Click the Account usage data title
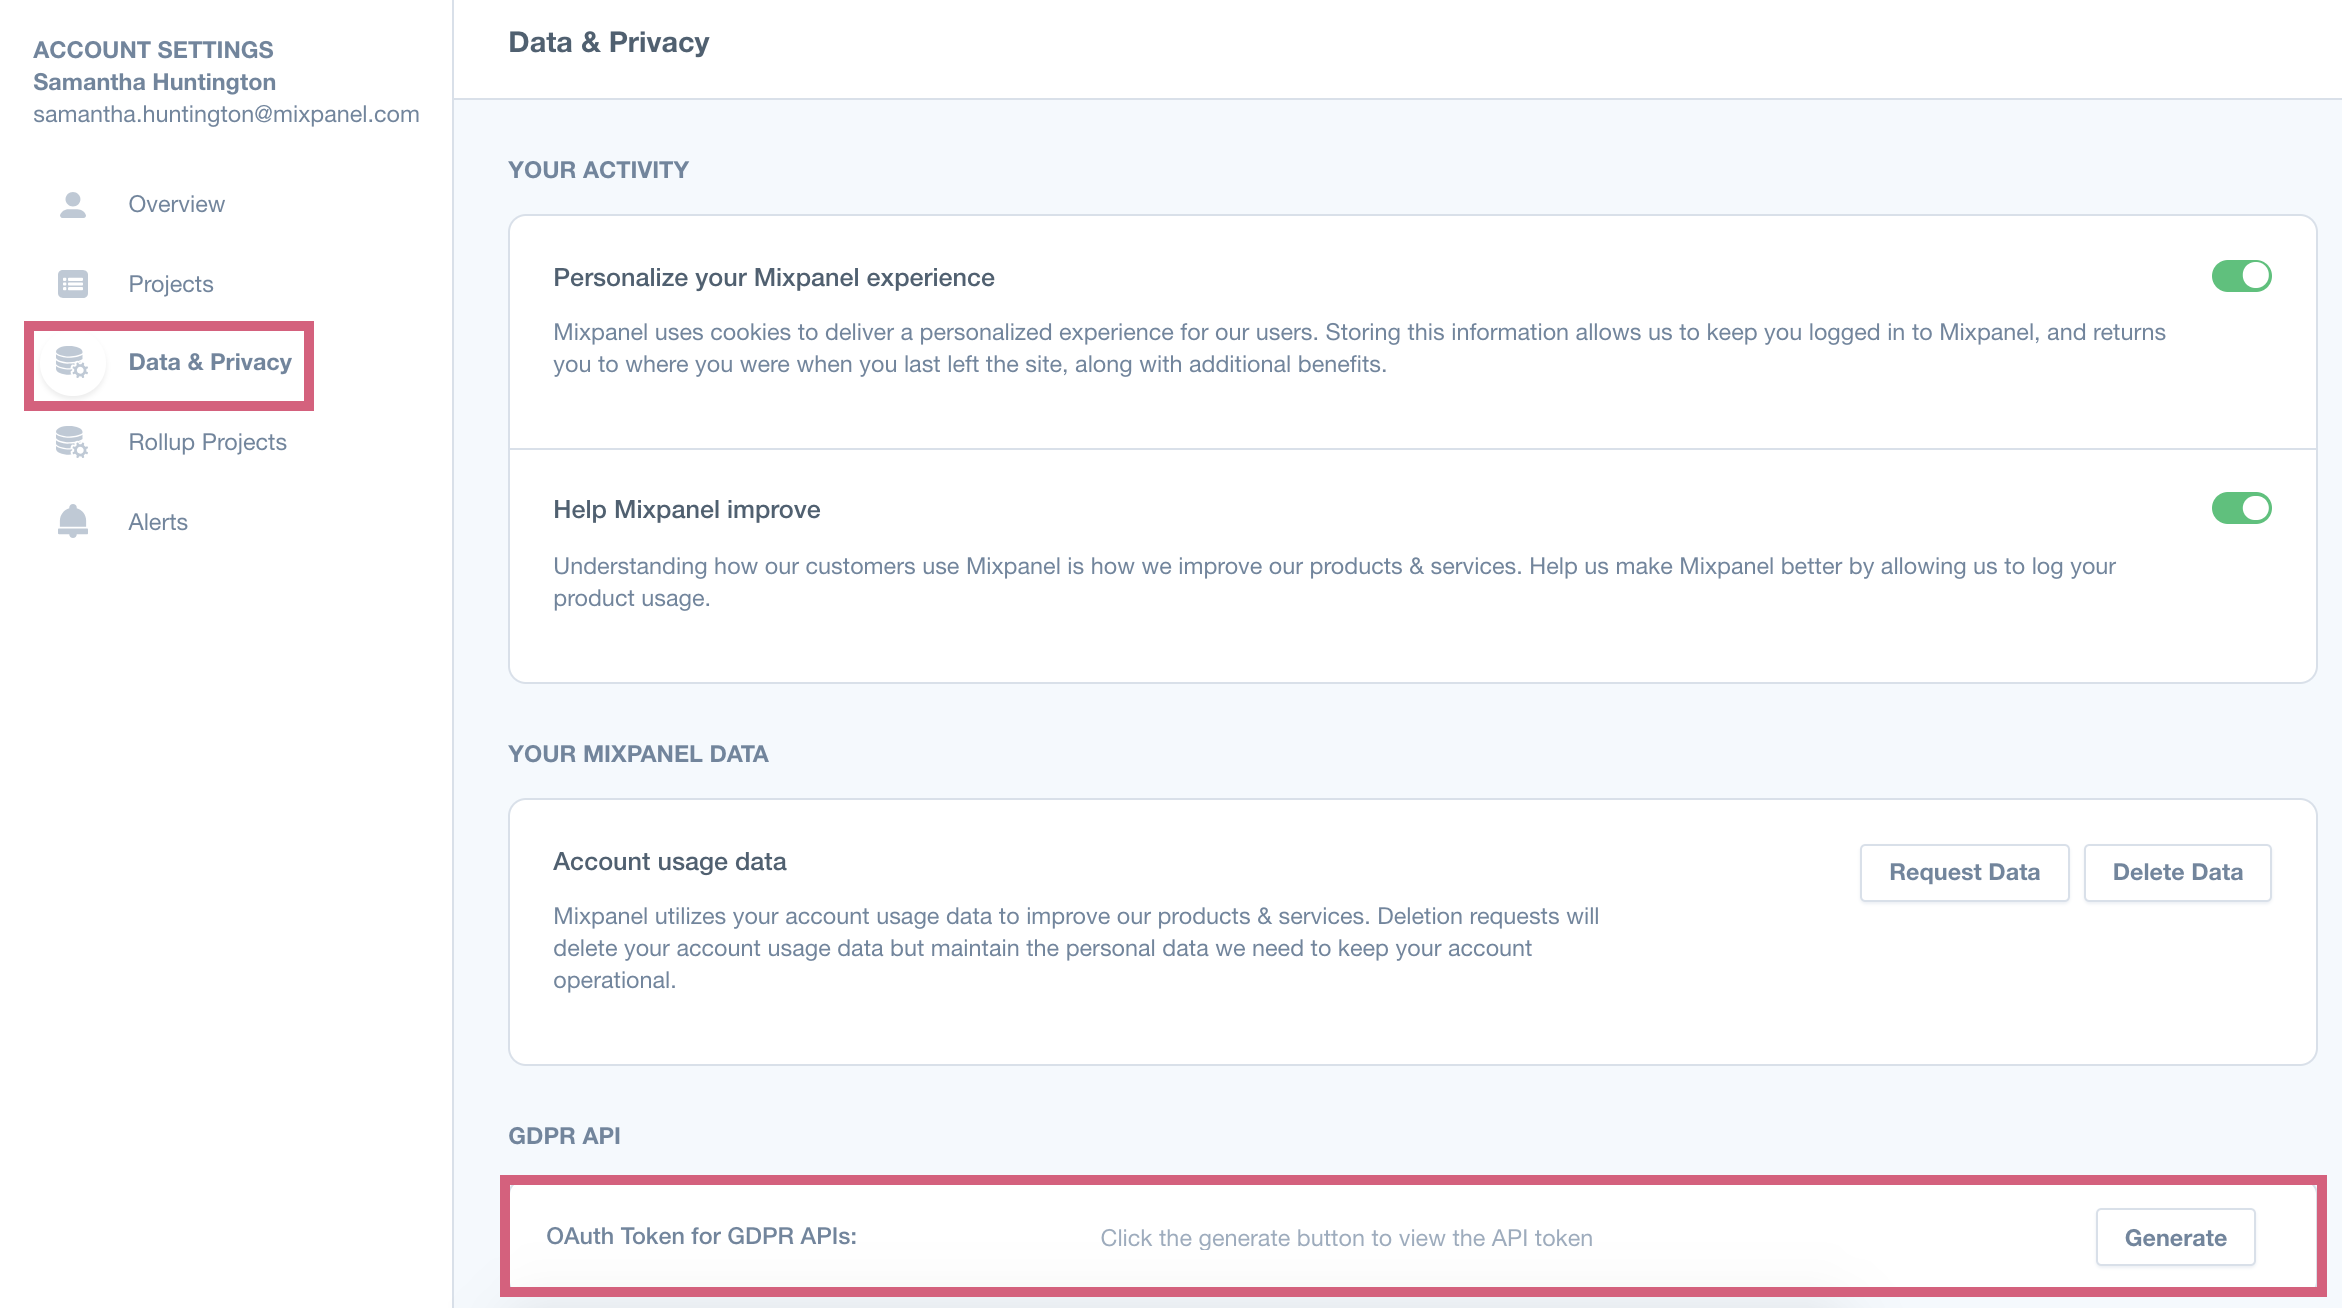 tap(669, 862)
